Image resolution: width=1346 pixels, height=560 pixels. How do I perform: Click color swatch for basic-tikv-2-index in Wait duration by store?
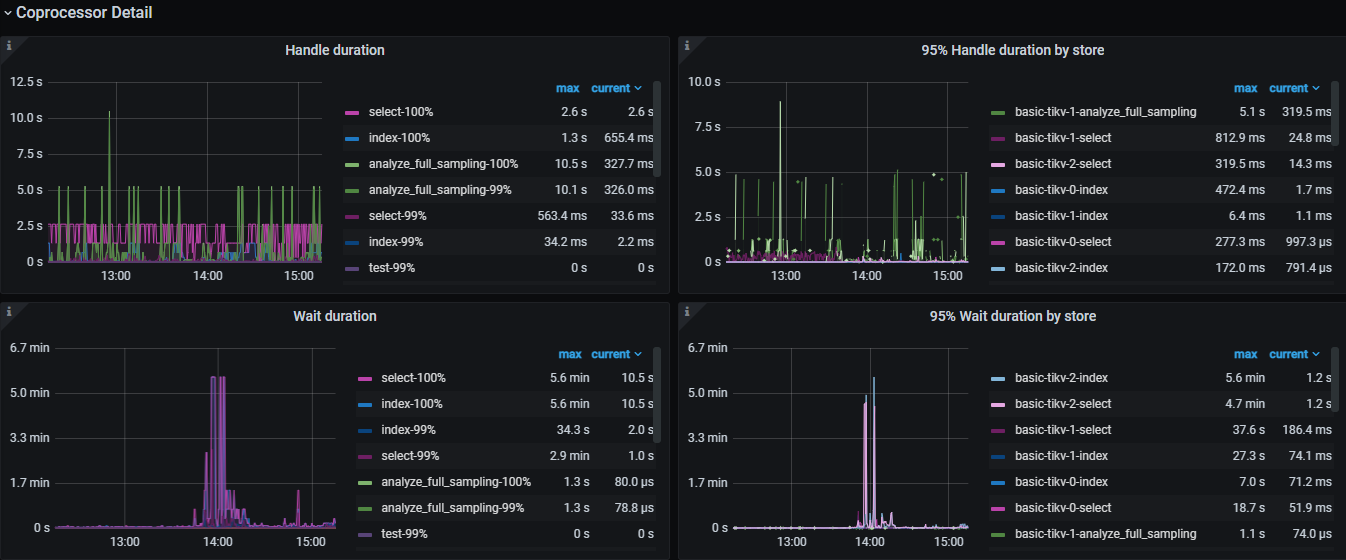pos(997,378)
